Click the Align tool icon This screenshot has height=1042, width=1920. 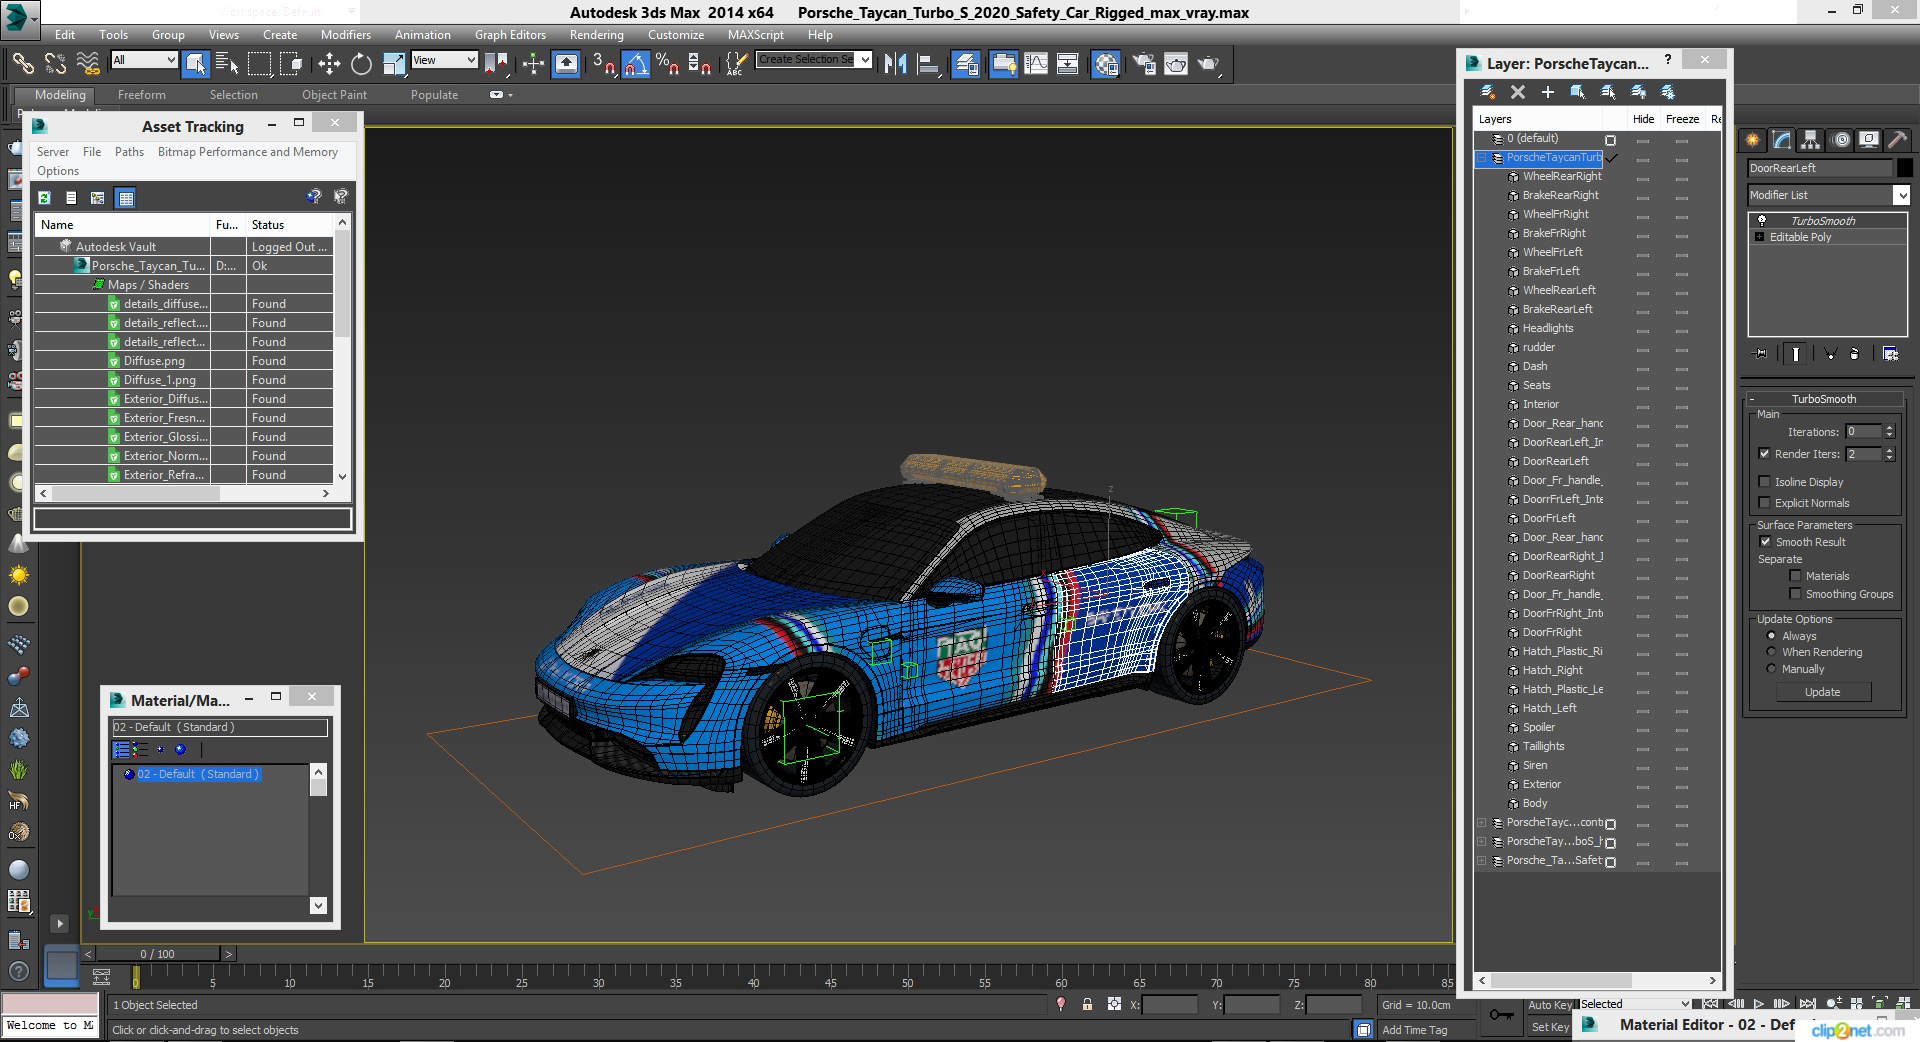pos(929,64)
